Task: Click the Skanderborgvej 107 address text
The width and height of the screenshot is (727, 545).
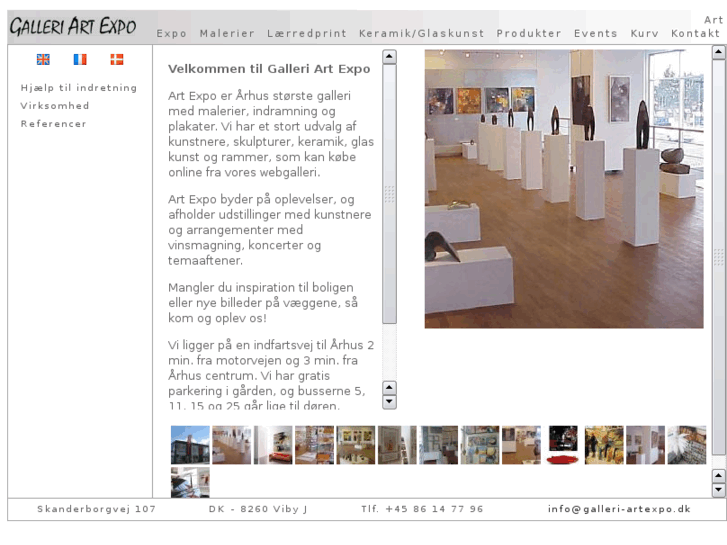Action: click(96, 509)
